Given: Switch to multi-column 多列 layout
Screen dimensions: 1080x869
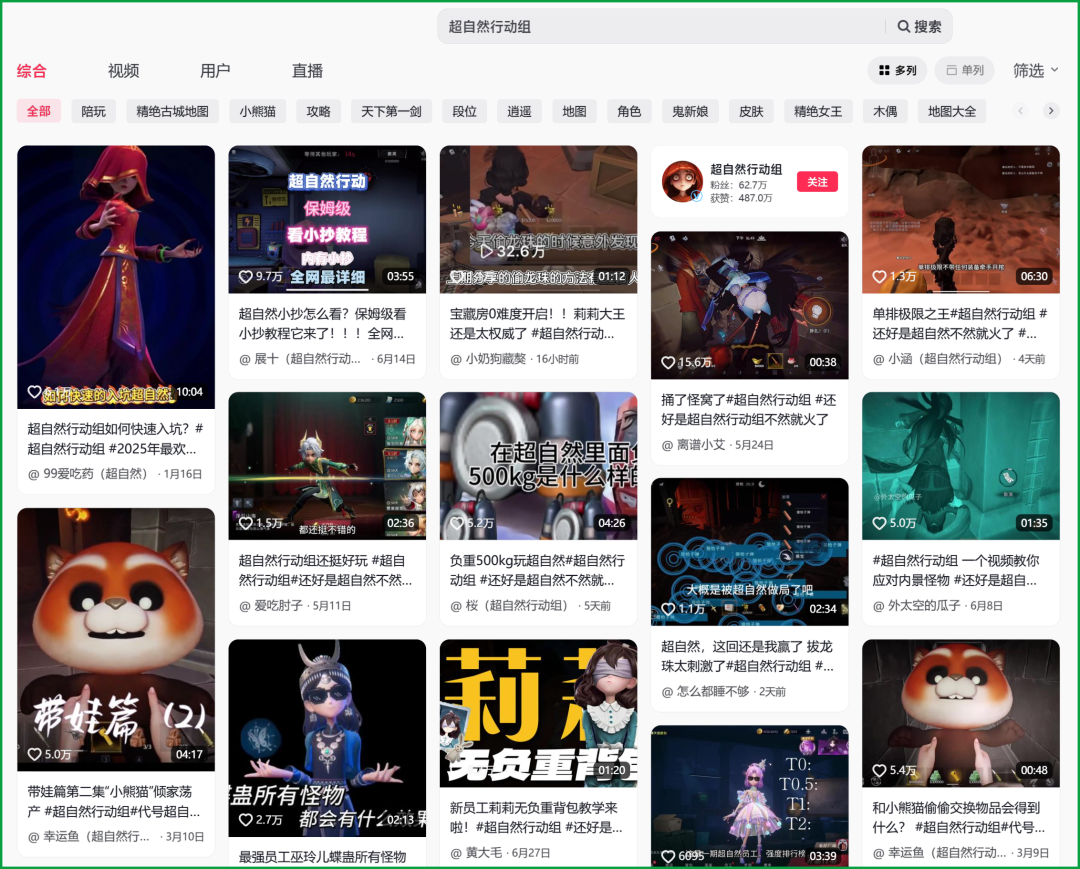Looking at the screenshot, I should pos(897,70).
